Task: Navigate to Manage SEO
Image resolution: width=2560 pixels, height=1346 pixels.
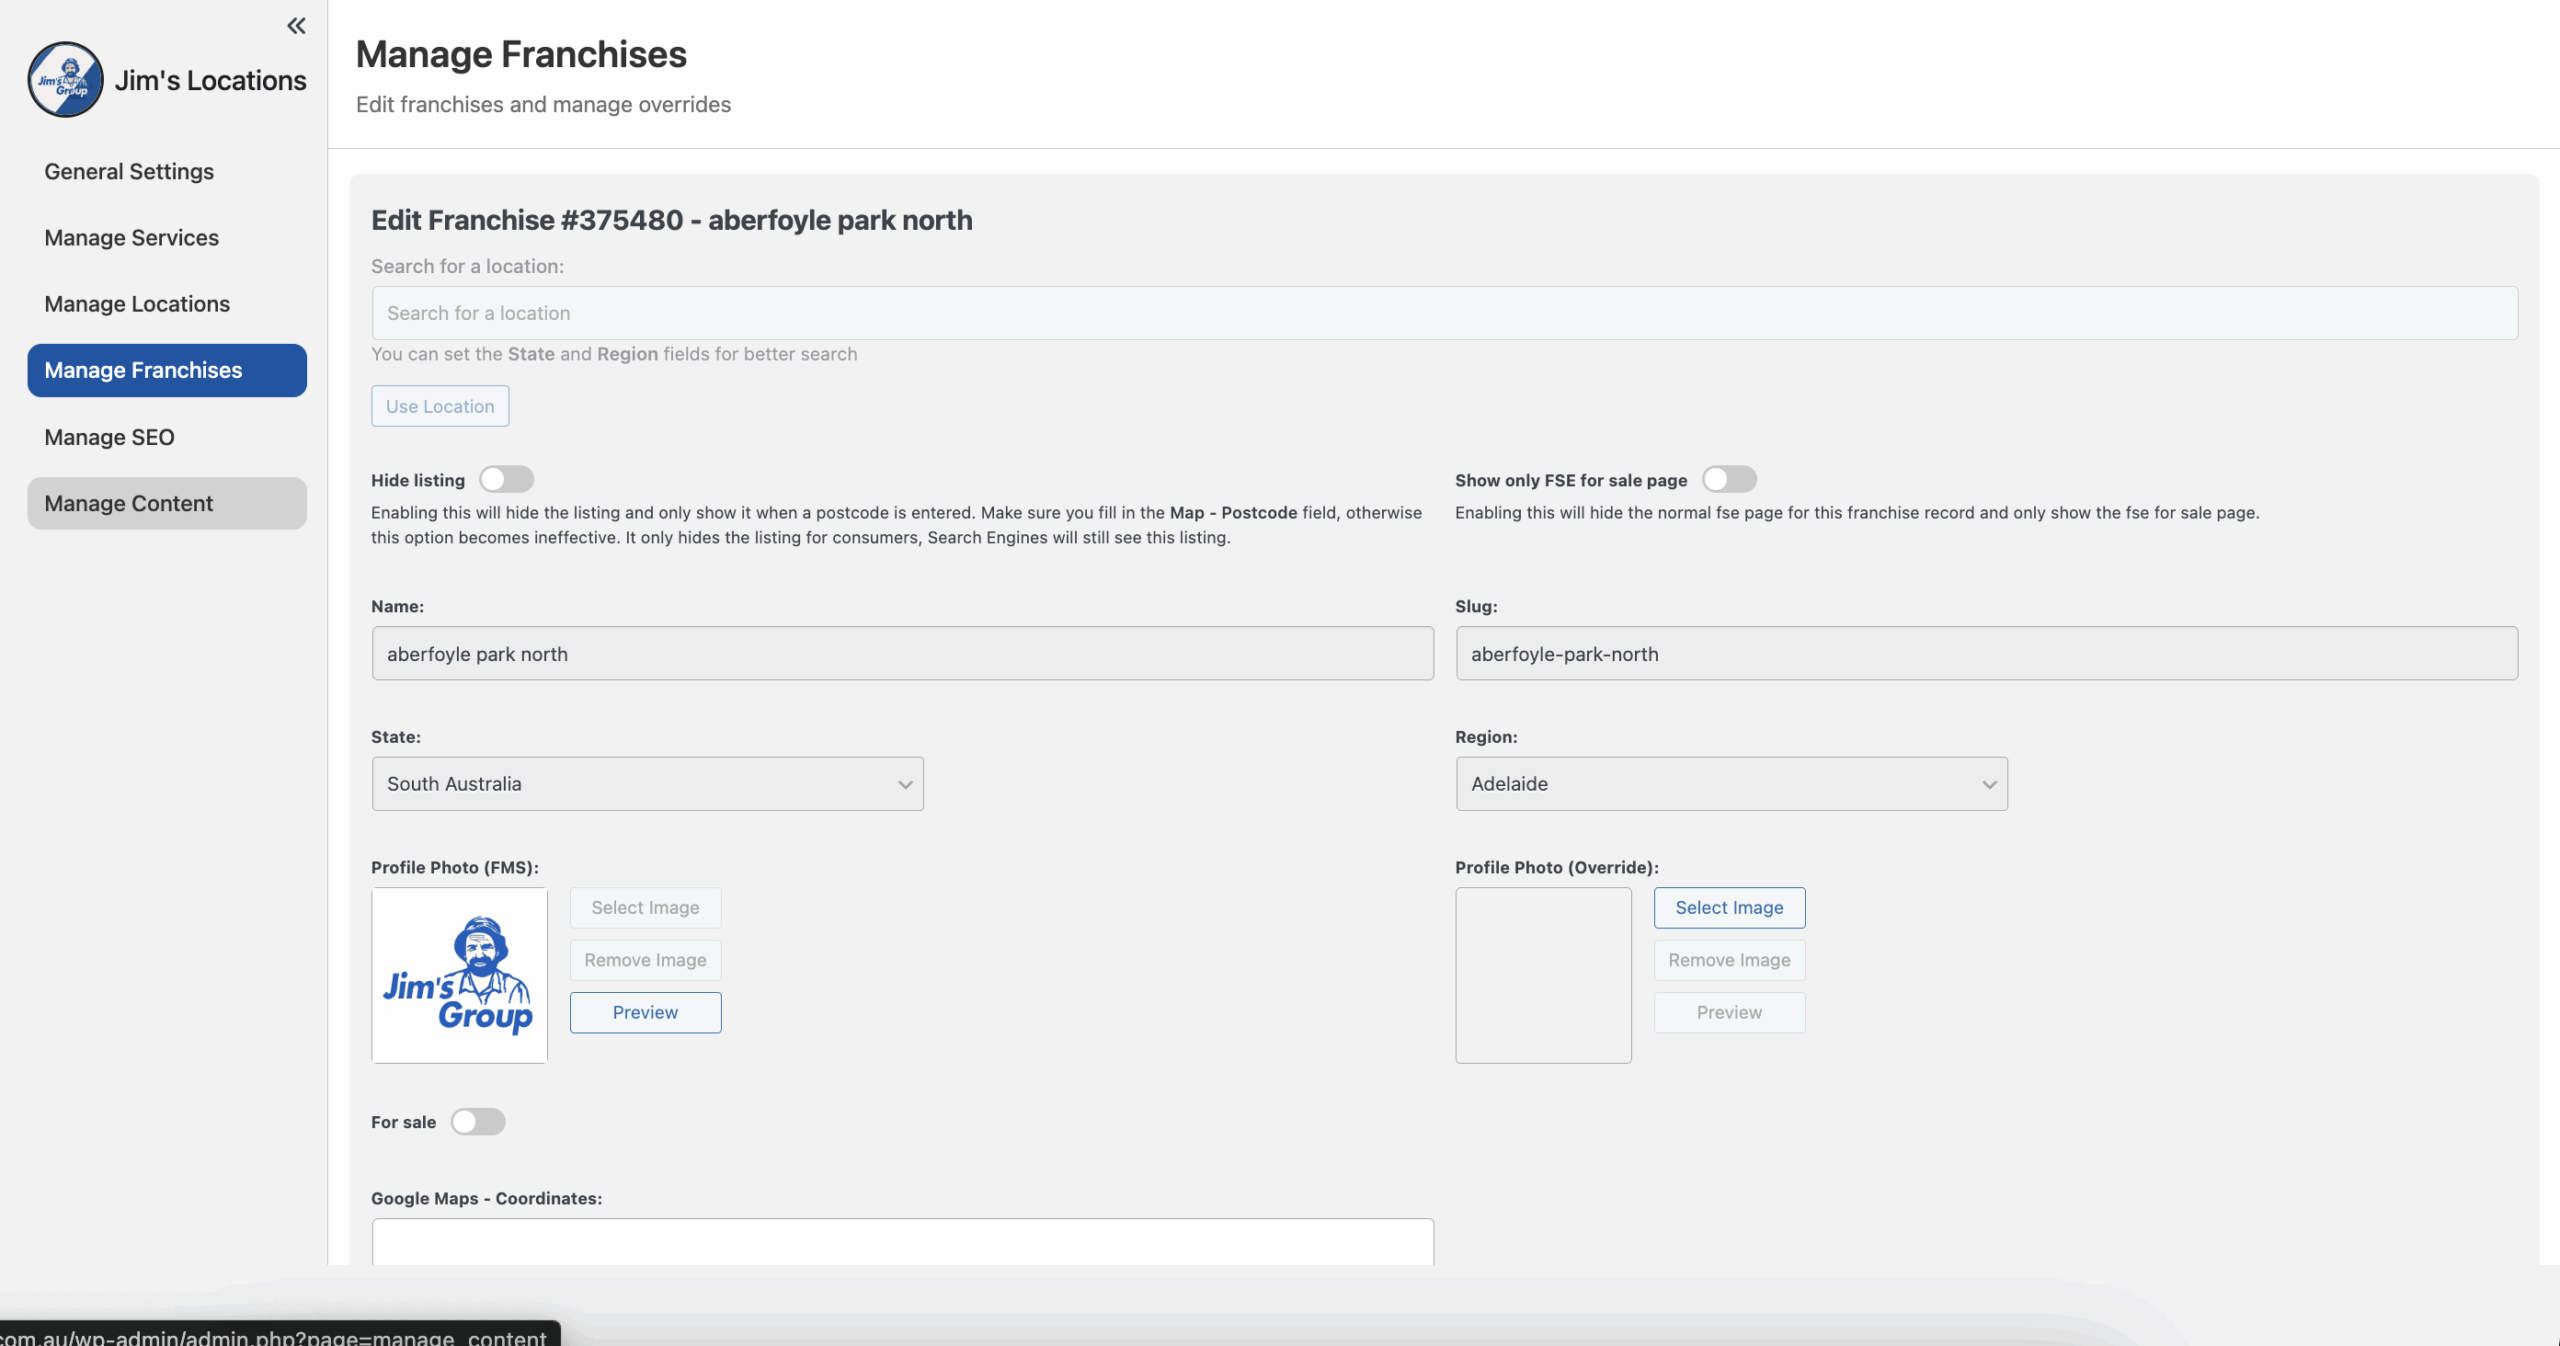Action: [109, 437]
